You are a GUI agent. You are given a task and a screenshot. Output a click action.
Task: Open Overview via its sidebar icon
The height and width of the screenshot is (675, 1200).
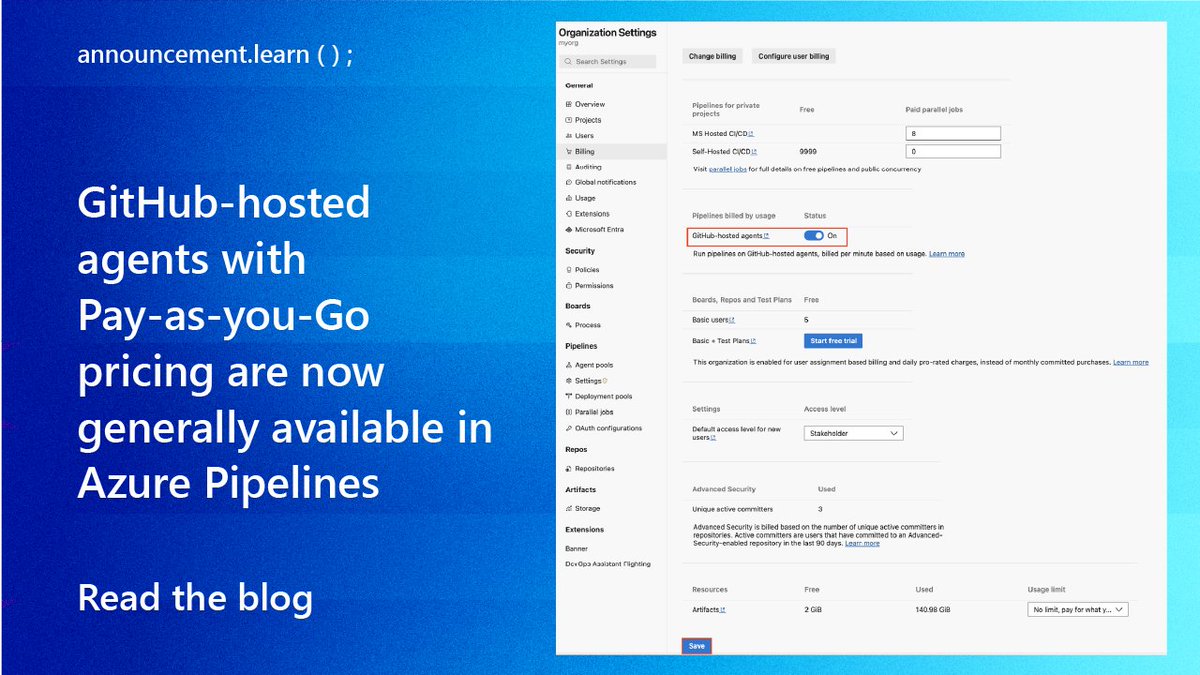point(569,104)
